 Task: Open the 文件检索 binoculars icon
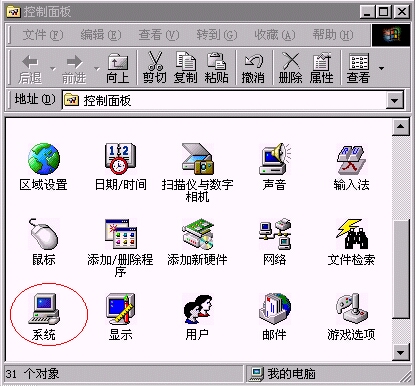351,234
